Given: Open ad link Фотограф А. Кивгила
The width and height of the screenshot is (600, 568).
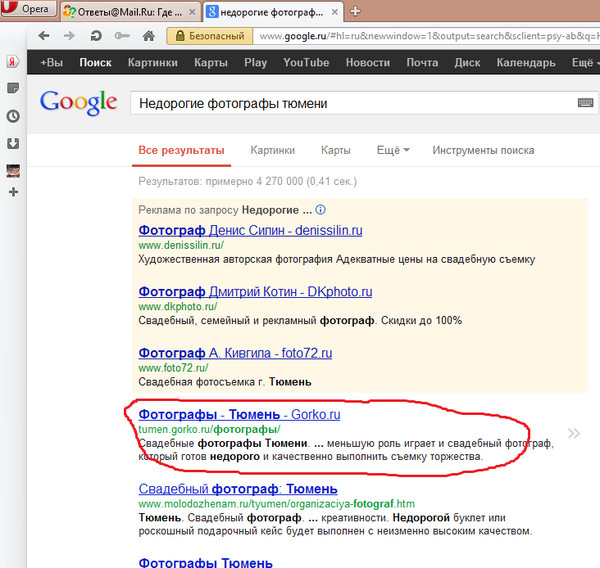Looking at the screenshot, I should [x=235, y=353].
